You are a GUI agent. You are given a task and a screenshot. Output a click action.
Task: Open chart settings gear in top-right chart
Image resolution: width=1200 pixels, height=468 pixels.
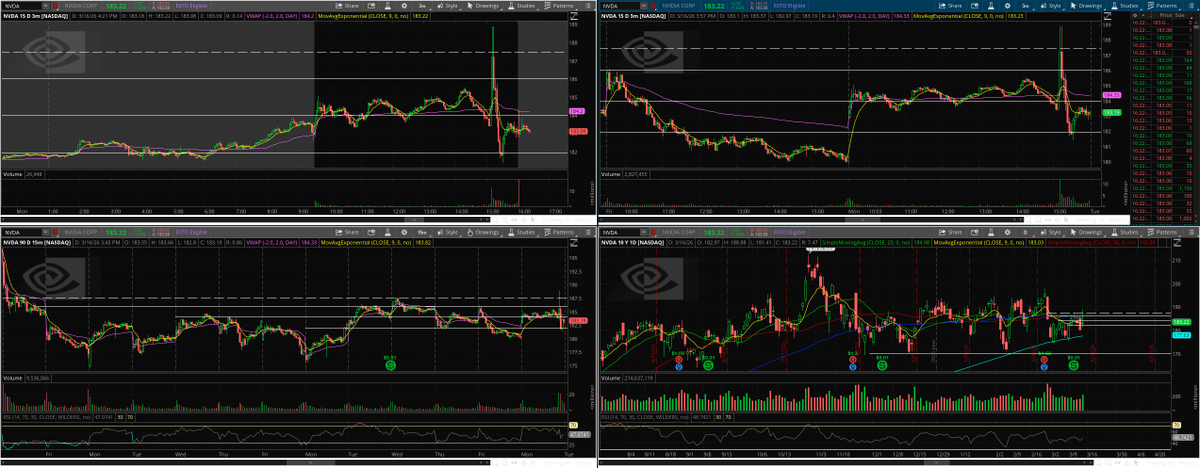pyautogui.click(x=1007, y=6)
